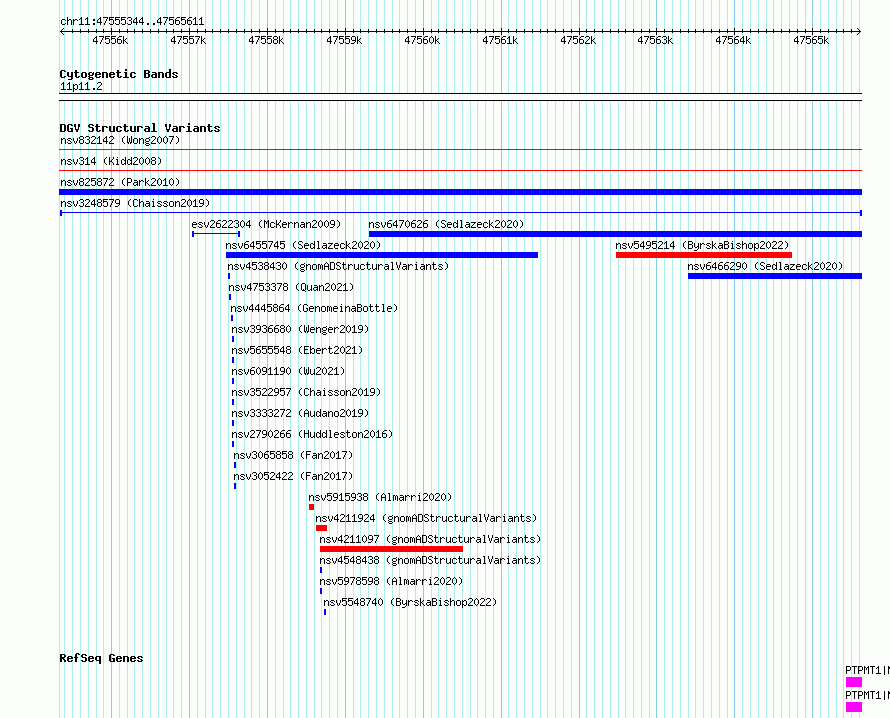The width and height of the screenshot is (890, 718).
Task: Select nsv4538430 (gnomADStructuralVariants) label
Action: (x=338, y=266)
